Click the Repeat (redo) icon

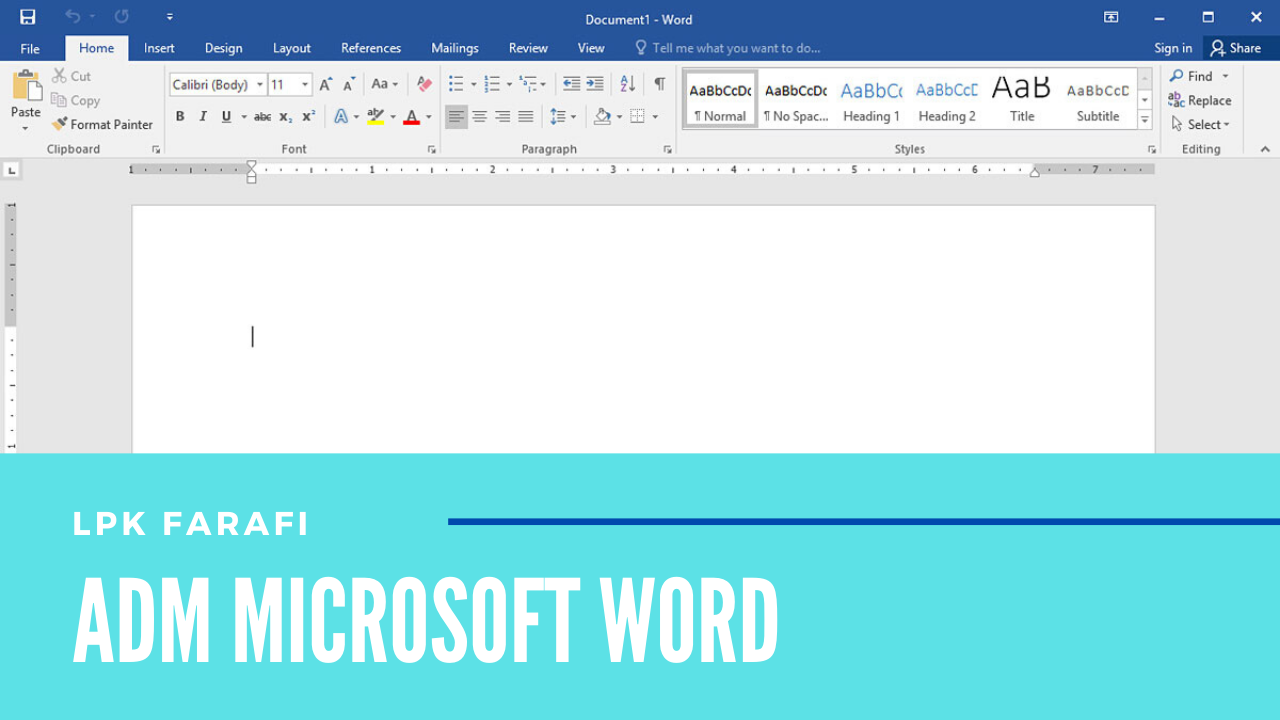pyautogui.click(x=122, y=17)
